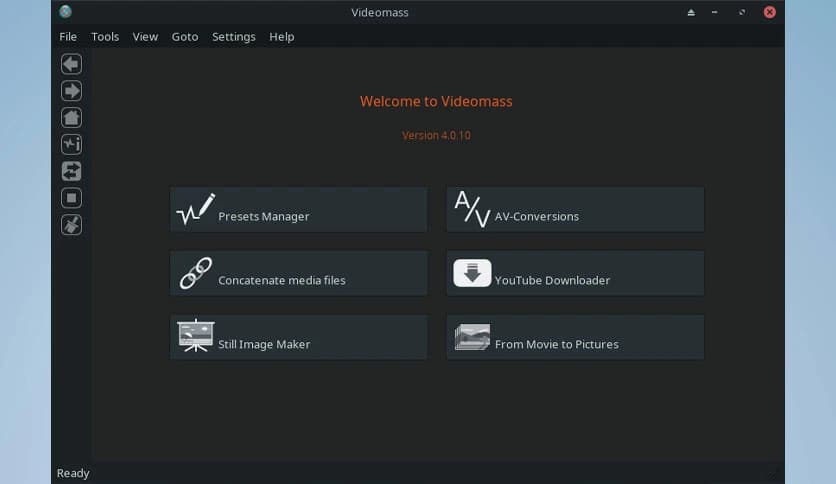Launch AV-Conversions panel
Viewport: 836px width, 484px height.
click(x=575, y=209)
